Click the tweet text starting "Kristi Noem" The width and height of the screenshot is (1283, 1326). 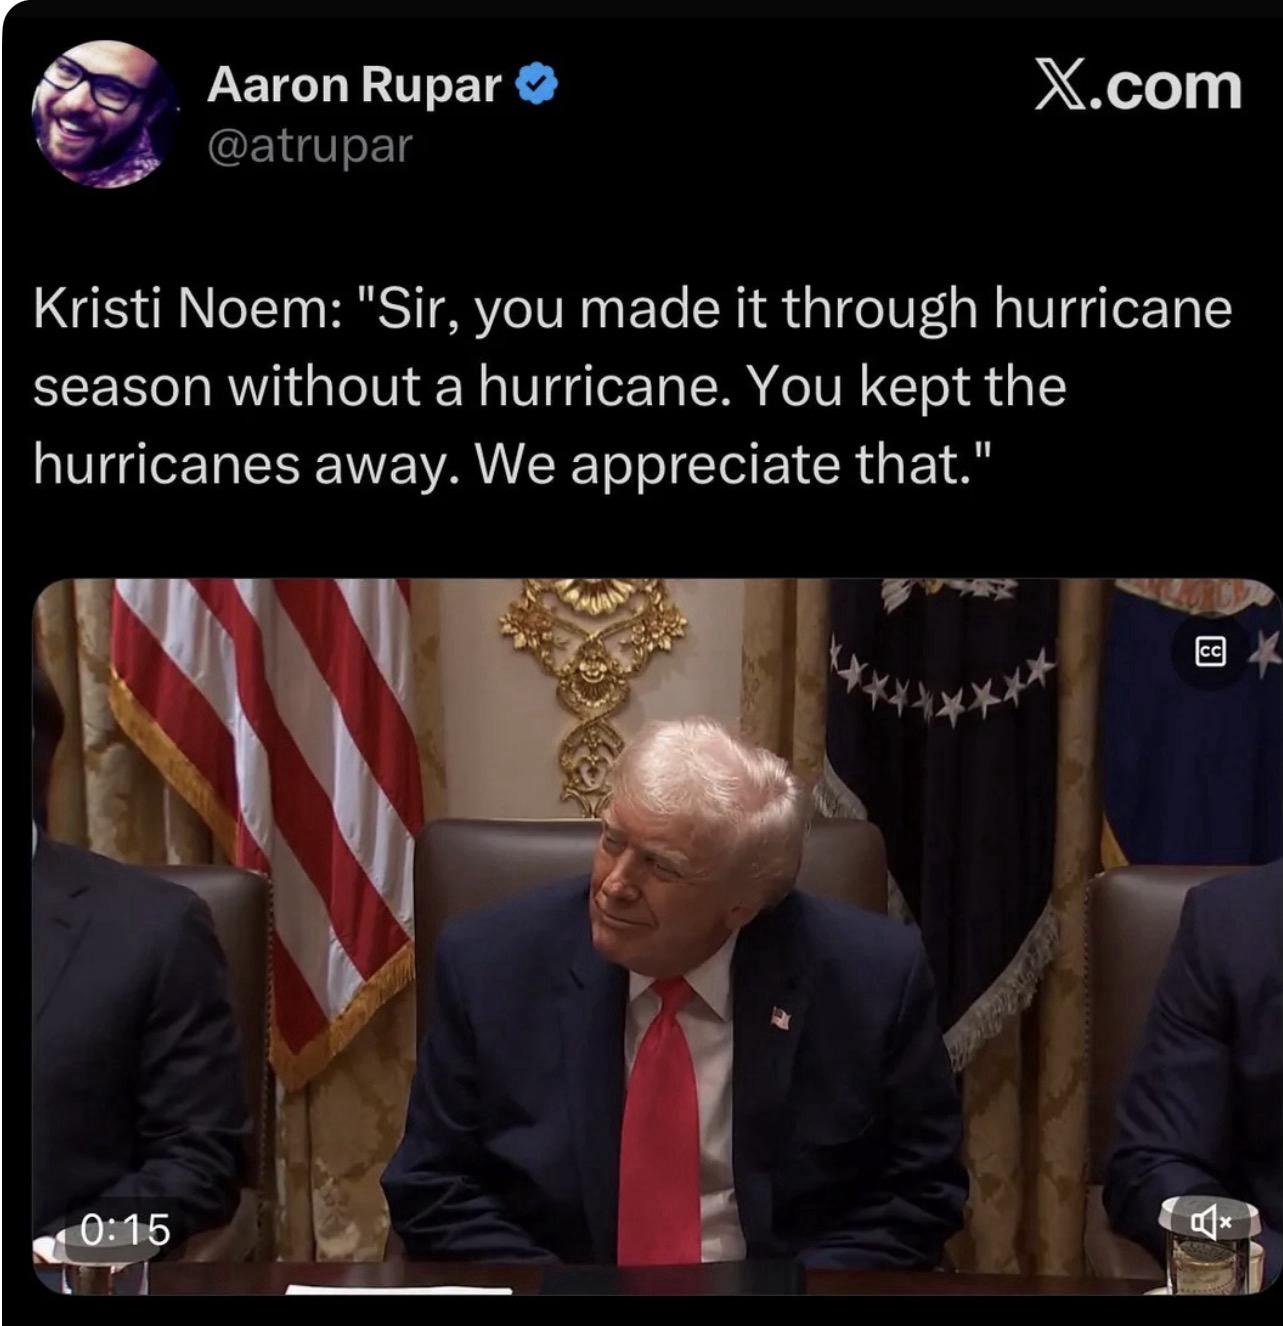coord(632,386)
